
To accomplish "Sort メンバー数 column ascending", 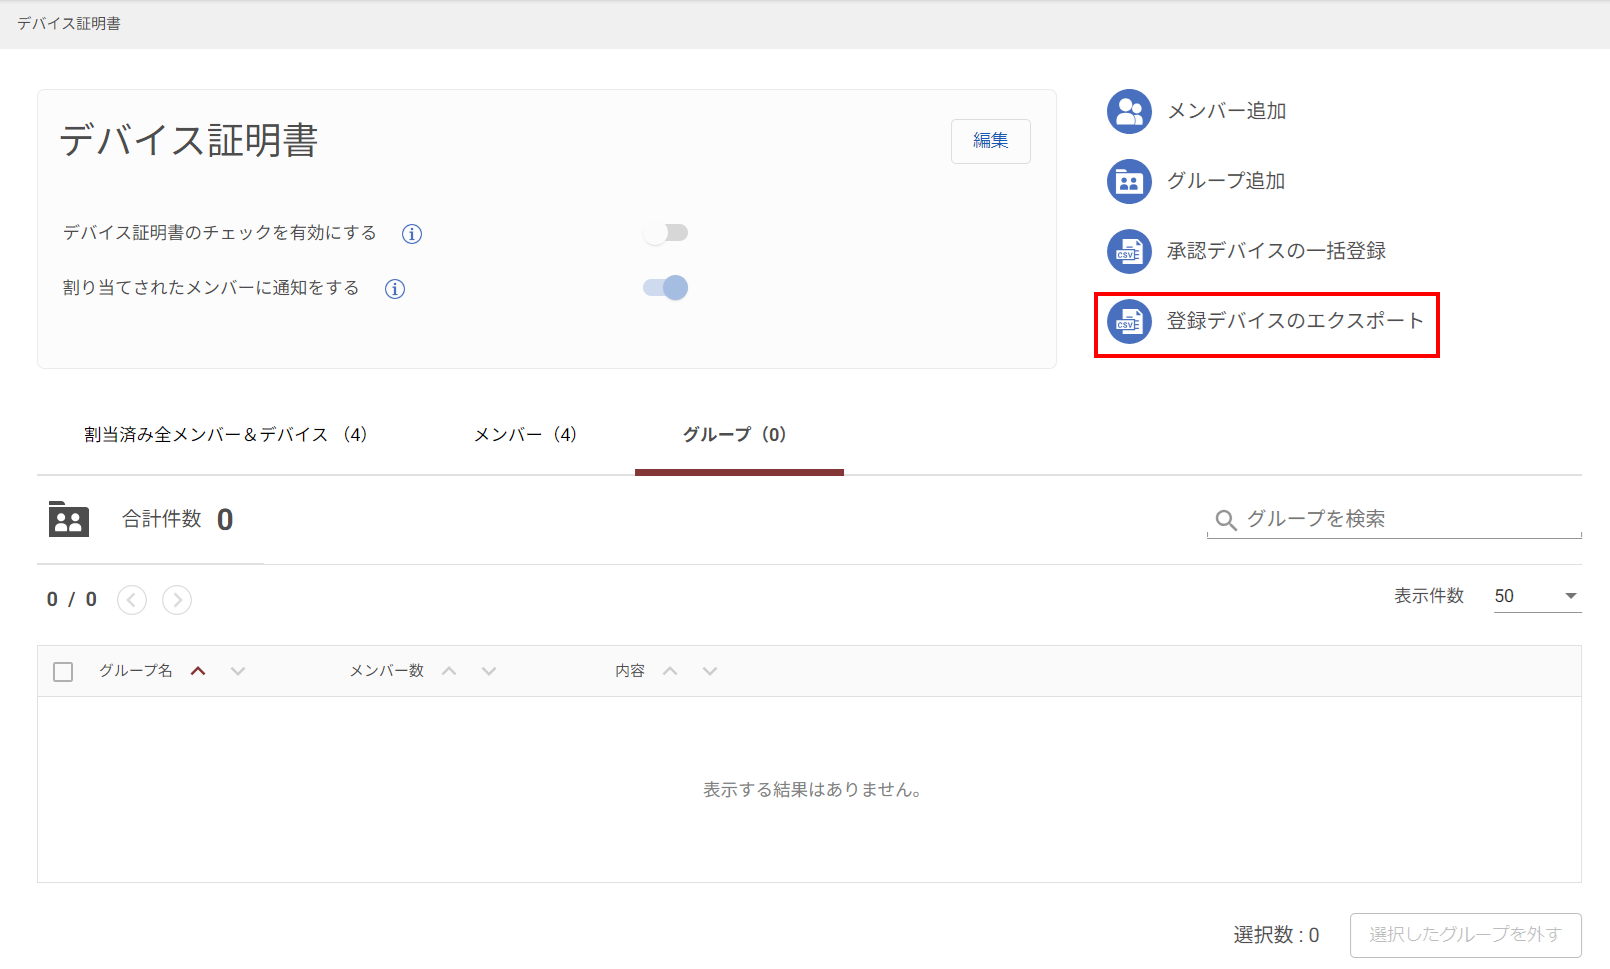I will [x=449, y=671].
